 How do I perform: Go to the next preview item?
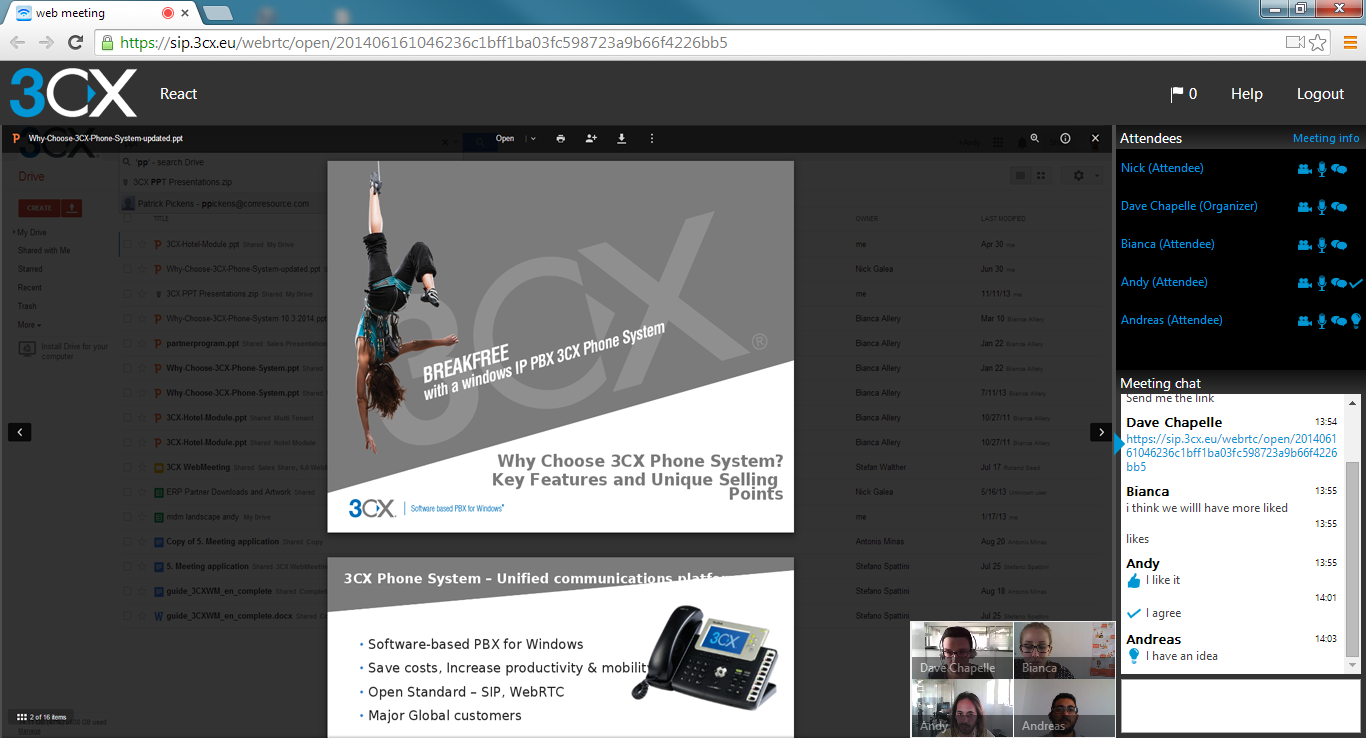point(1101,432)
